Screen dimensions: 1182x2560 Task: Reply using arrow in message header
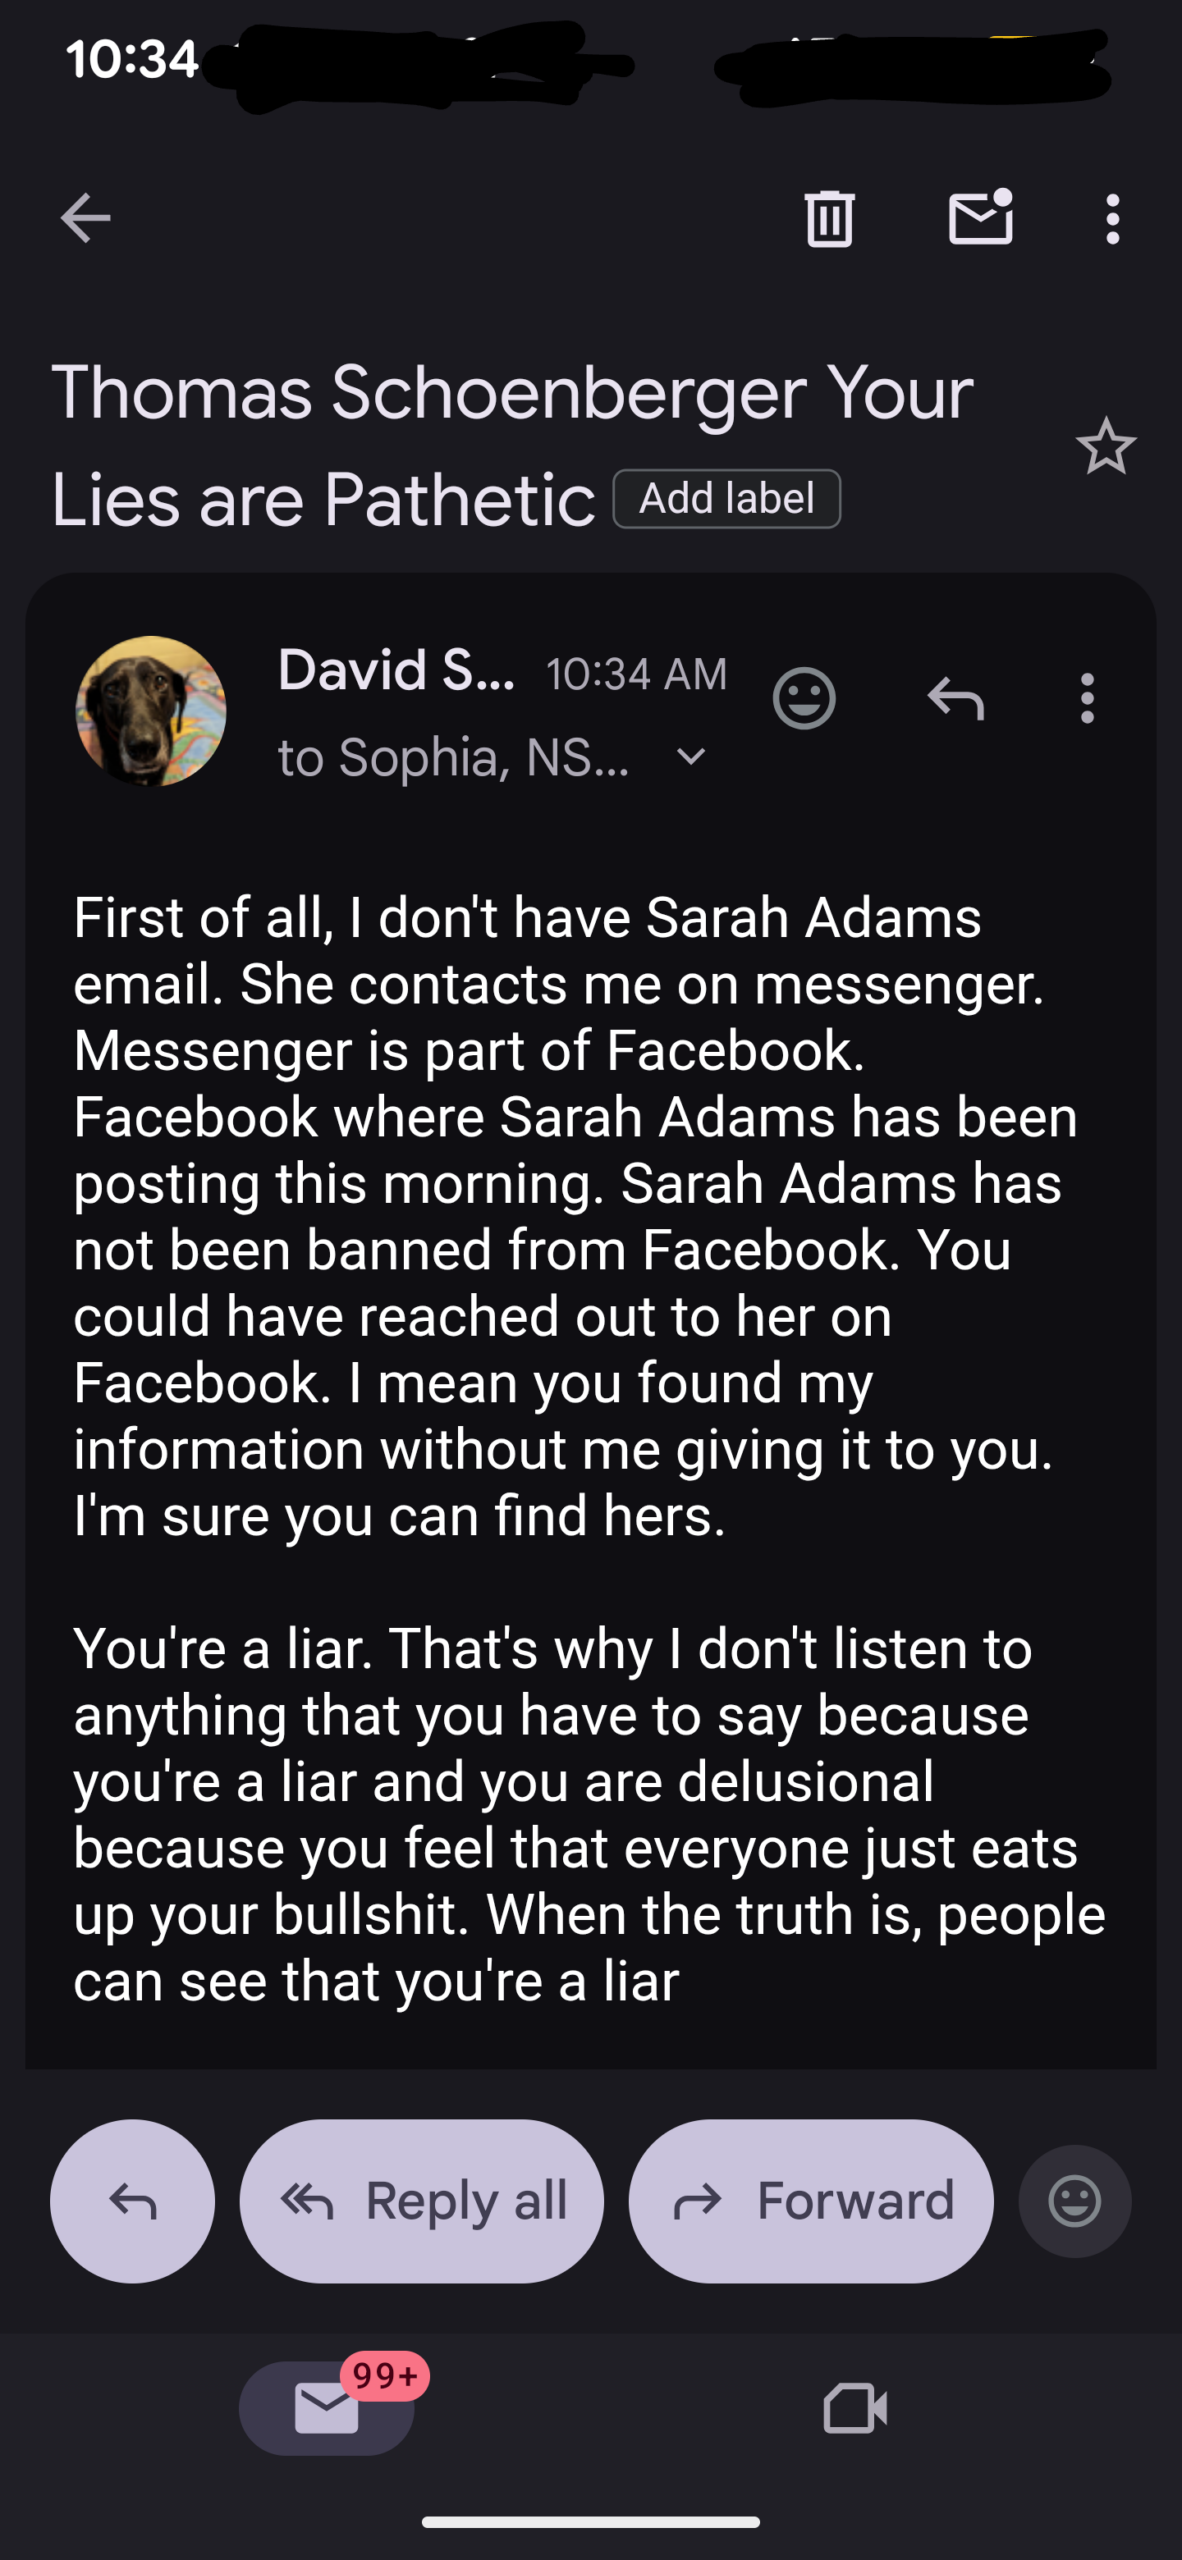coord(955,698)
